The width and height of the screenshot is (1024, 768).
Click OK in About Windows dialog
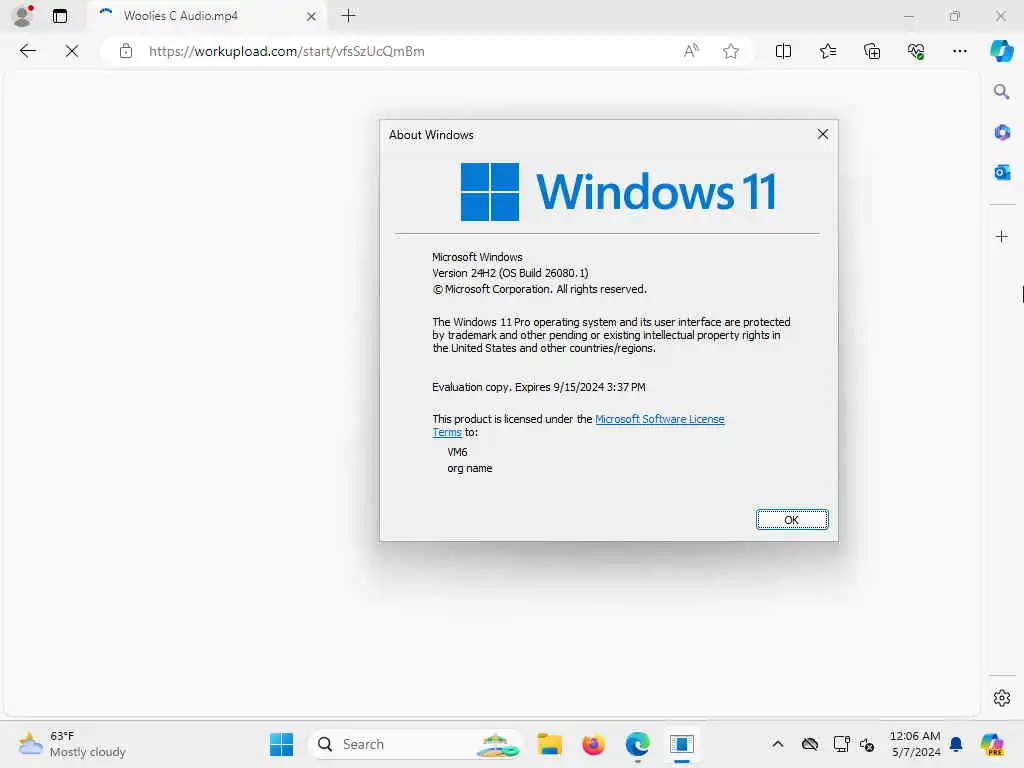tap(792, 520)
